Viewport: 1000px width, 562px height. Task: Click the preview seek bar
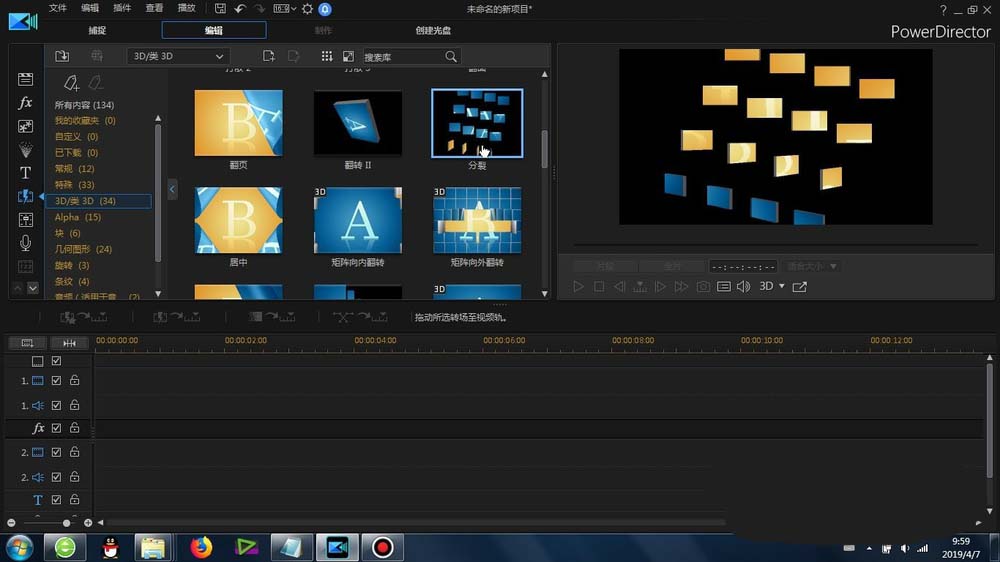pyautogui.click(x=775, y=244)
